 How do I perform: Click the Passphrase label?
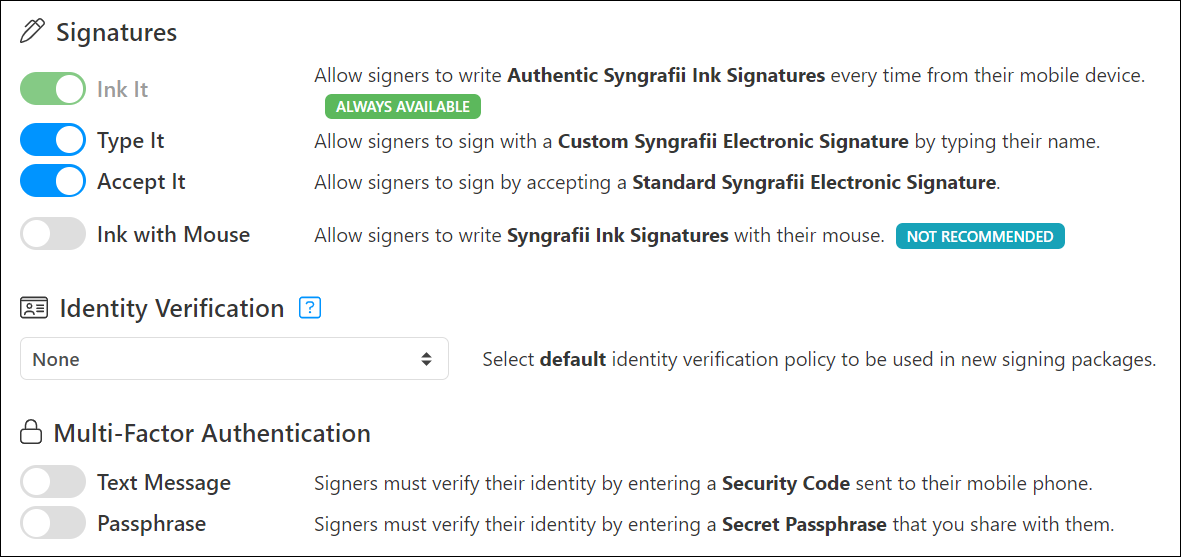pos(151,523)
